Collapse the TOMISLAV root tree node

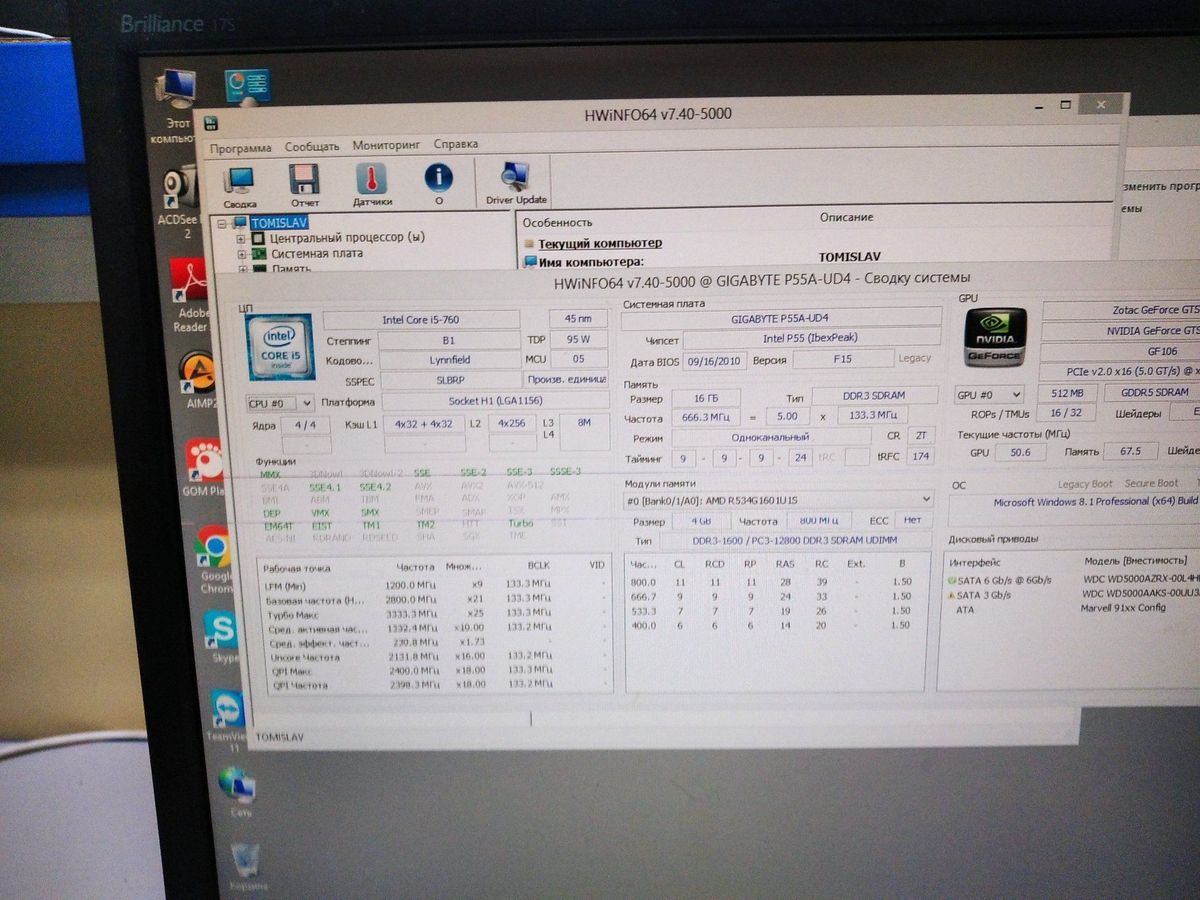pyautogui.click(x=225, y=223)
